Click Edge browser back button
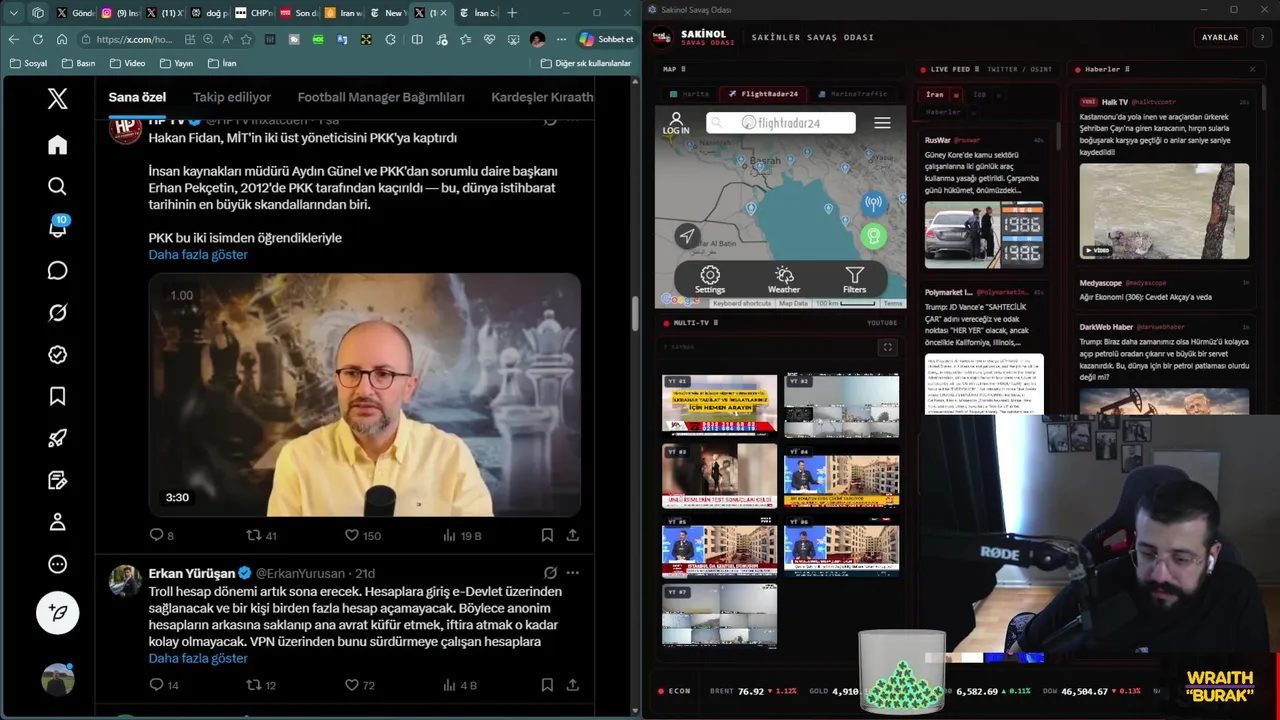 [13, 39]
